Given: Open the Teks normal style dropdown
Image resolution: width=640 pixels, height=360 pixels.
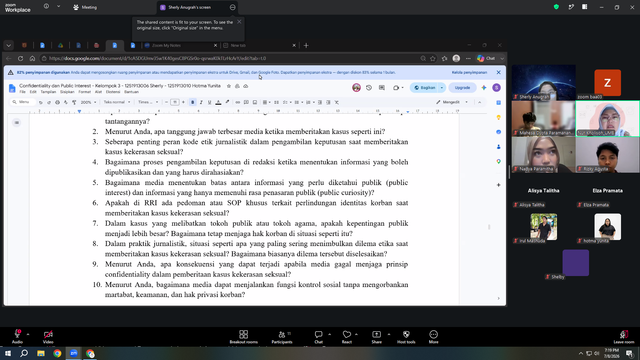Looking at the screenshot, I should [117, 102].
